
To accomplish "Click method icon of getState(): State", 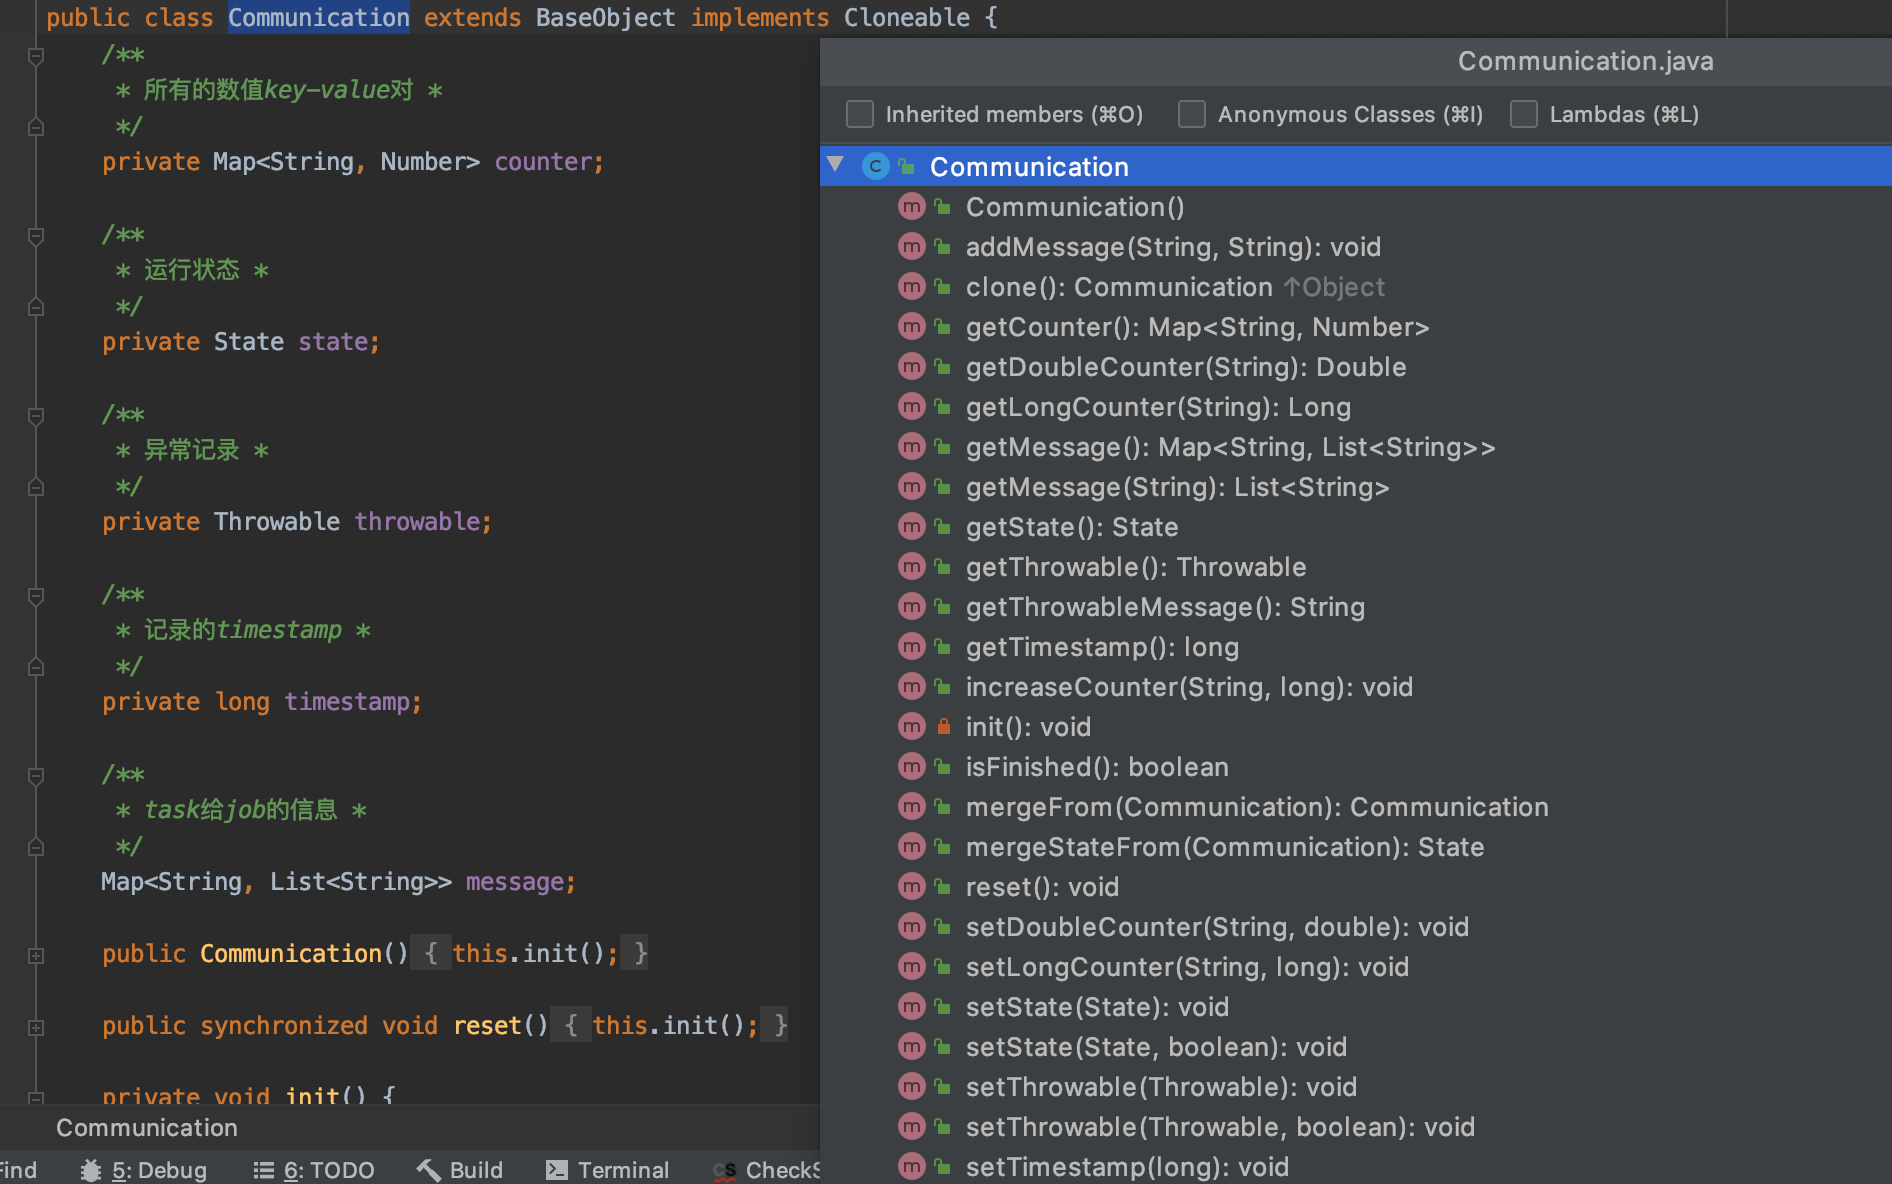I will point(911,526).
